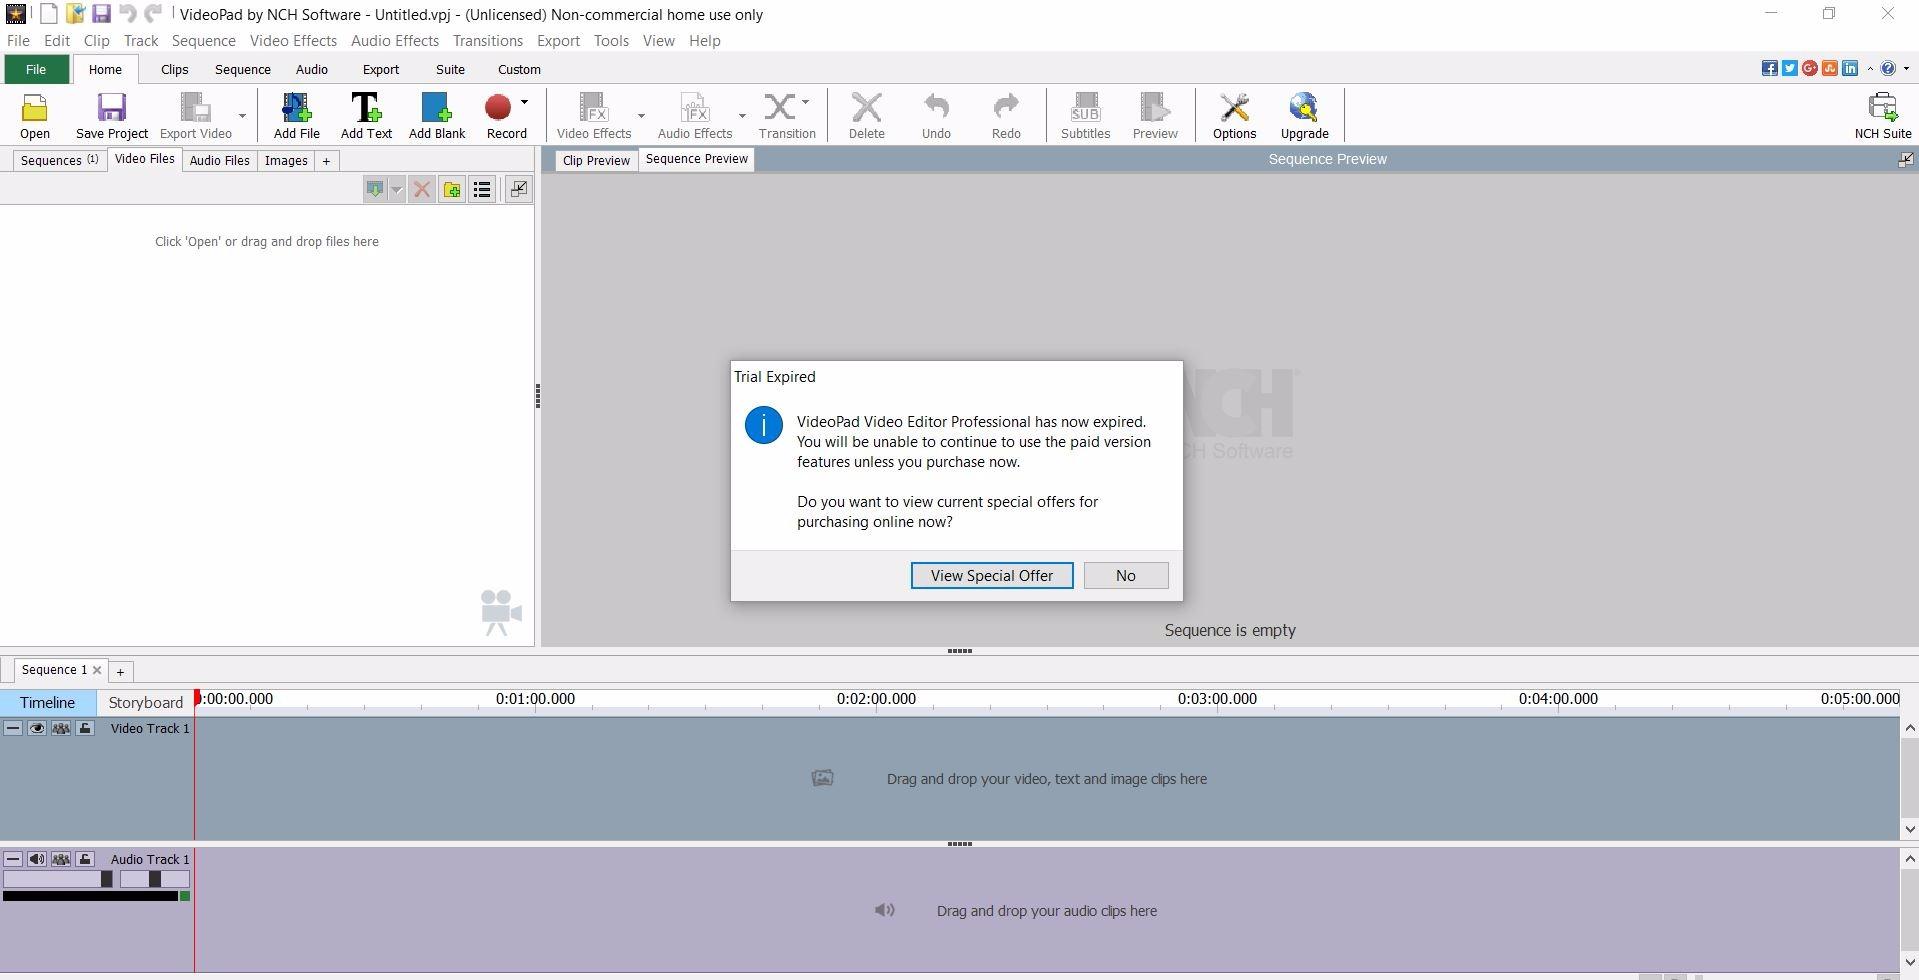Click the Preview icon in ribbon

1155,108
